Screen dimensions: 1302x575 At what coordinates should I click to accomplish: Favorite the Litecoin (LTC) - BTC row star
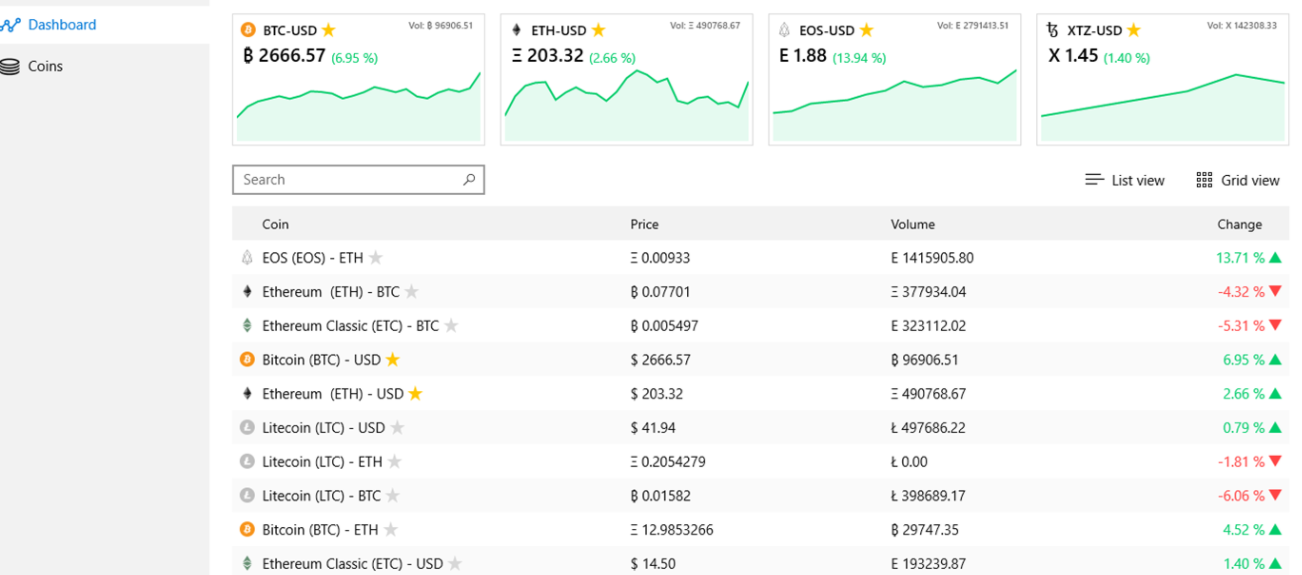(394, 496)
